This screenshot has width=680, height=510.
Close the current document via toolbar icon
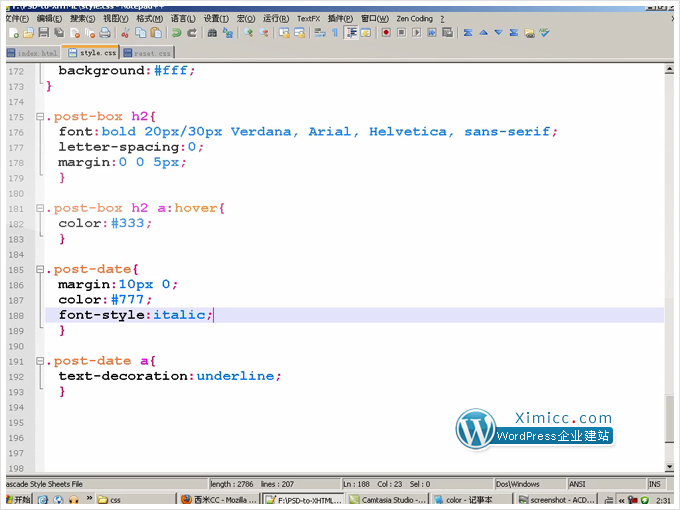coord(75,33)
